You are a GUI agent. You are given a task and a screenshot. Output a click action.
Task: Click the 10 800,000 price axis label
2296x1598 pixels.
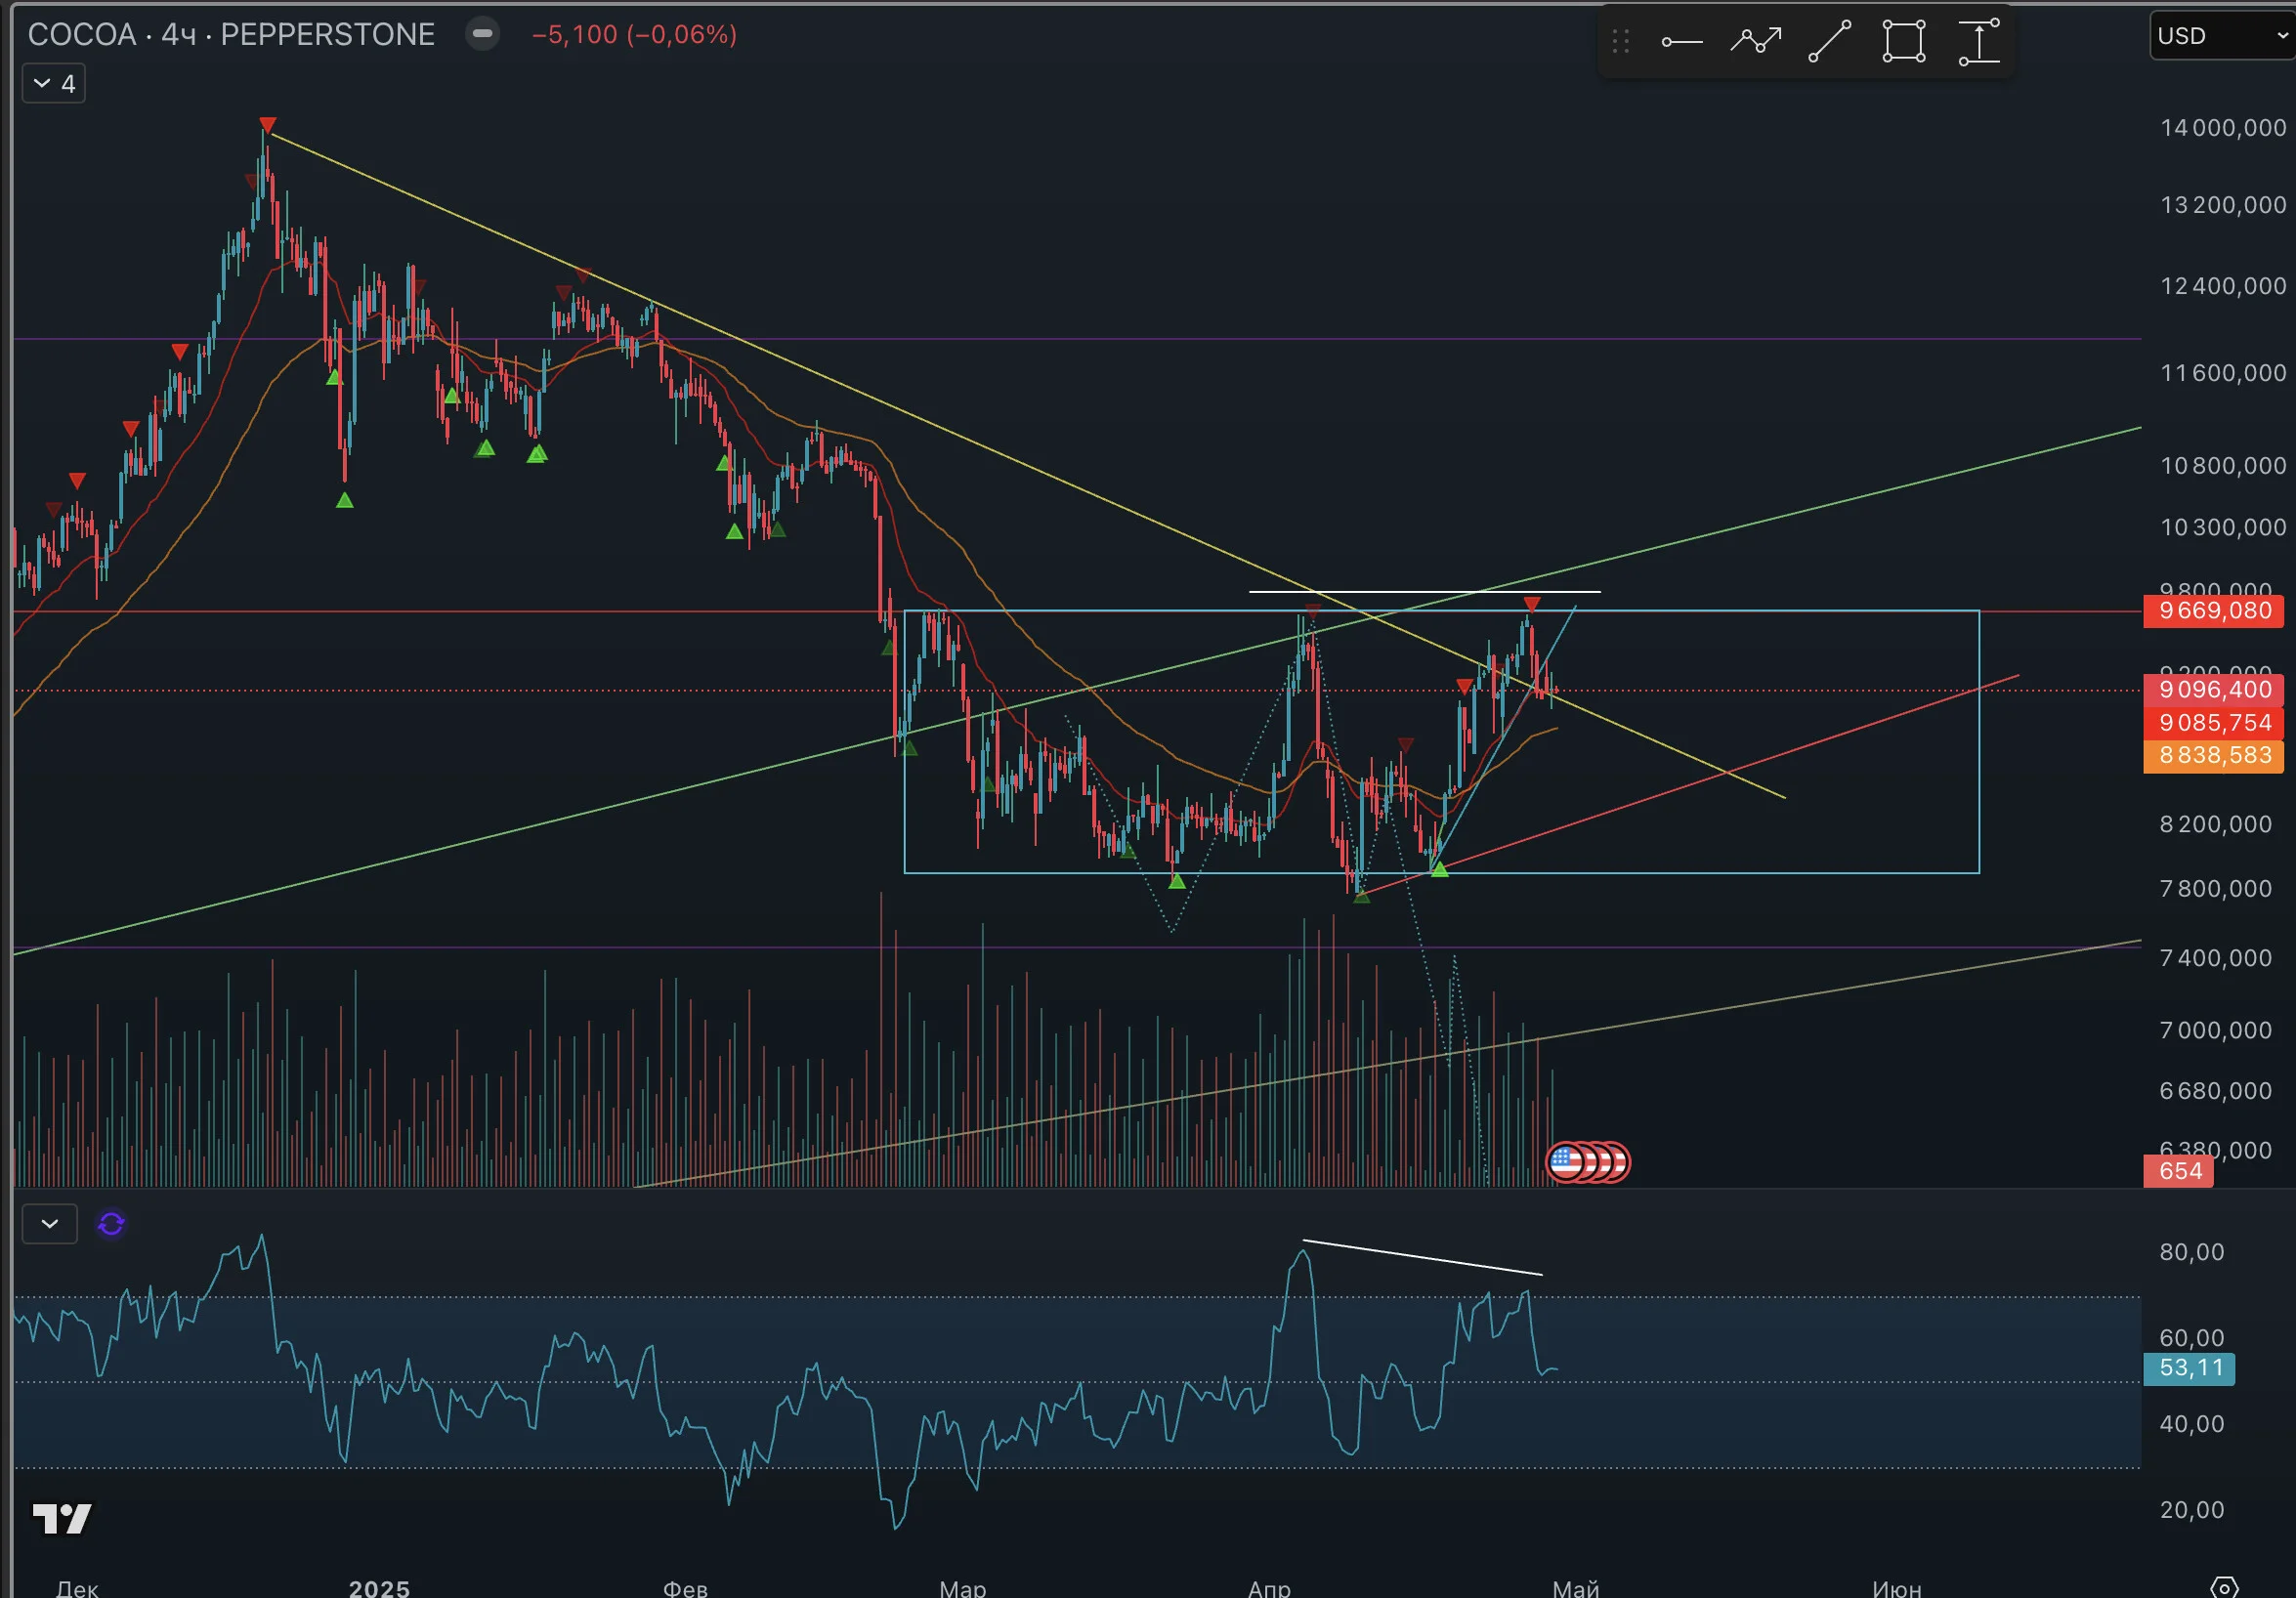click(2222, 465)
